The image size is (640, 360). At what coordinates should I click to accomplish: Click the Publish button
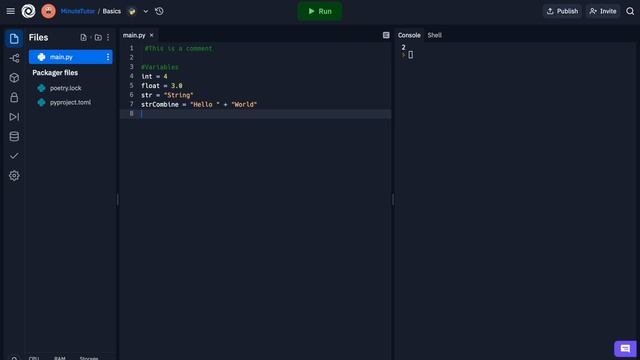pyautogui.click(x=562, y=11)
